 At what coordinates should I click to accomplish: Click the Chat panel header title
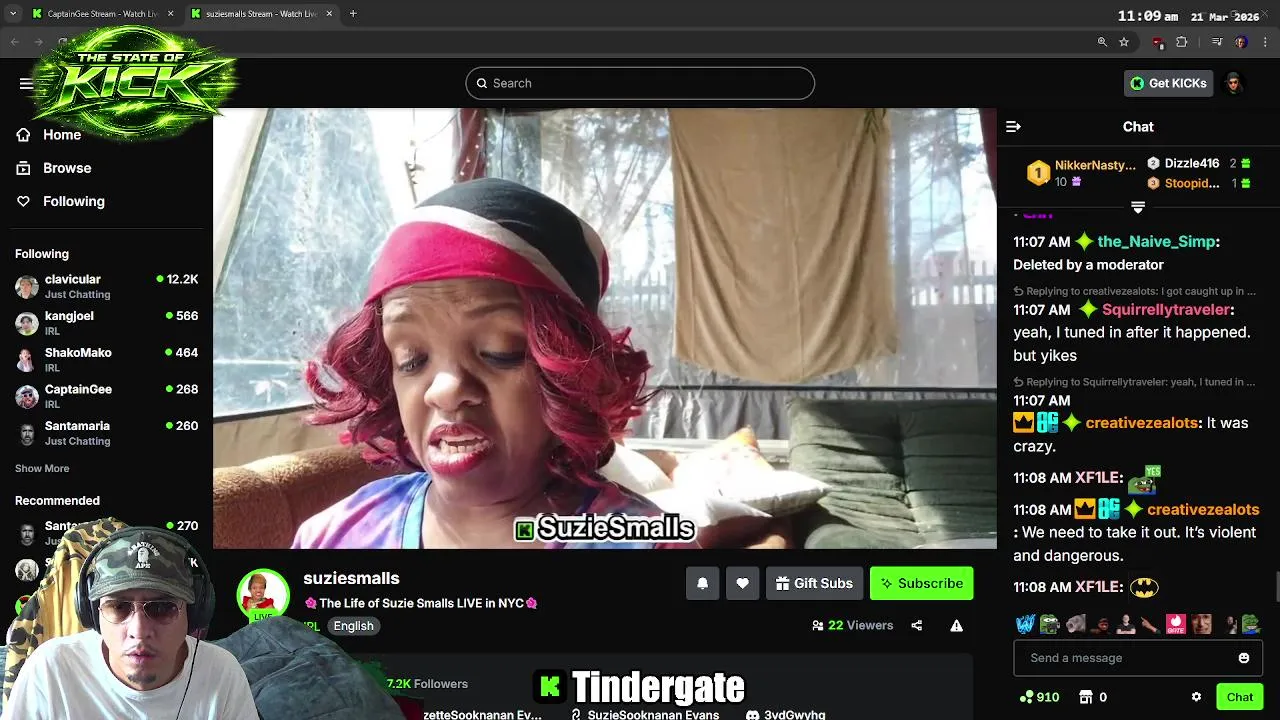[x=1138, y=127]
